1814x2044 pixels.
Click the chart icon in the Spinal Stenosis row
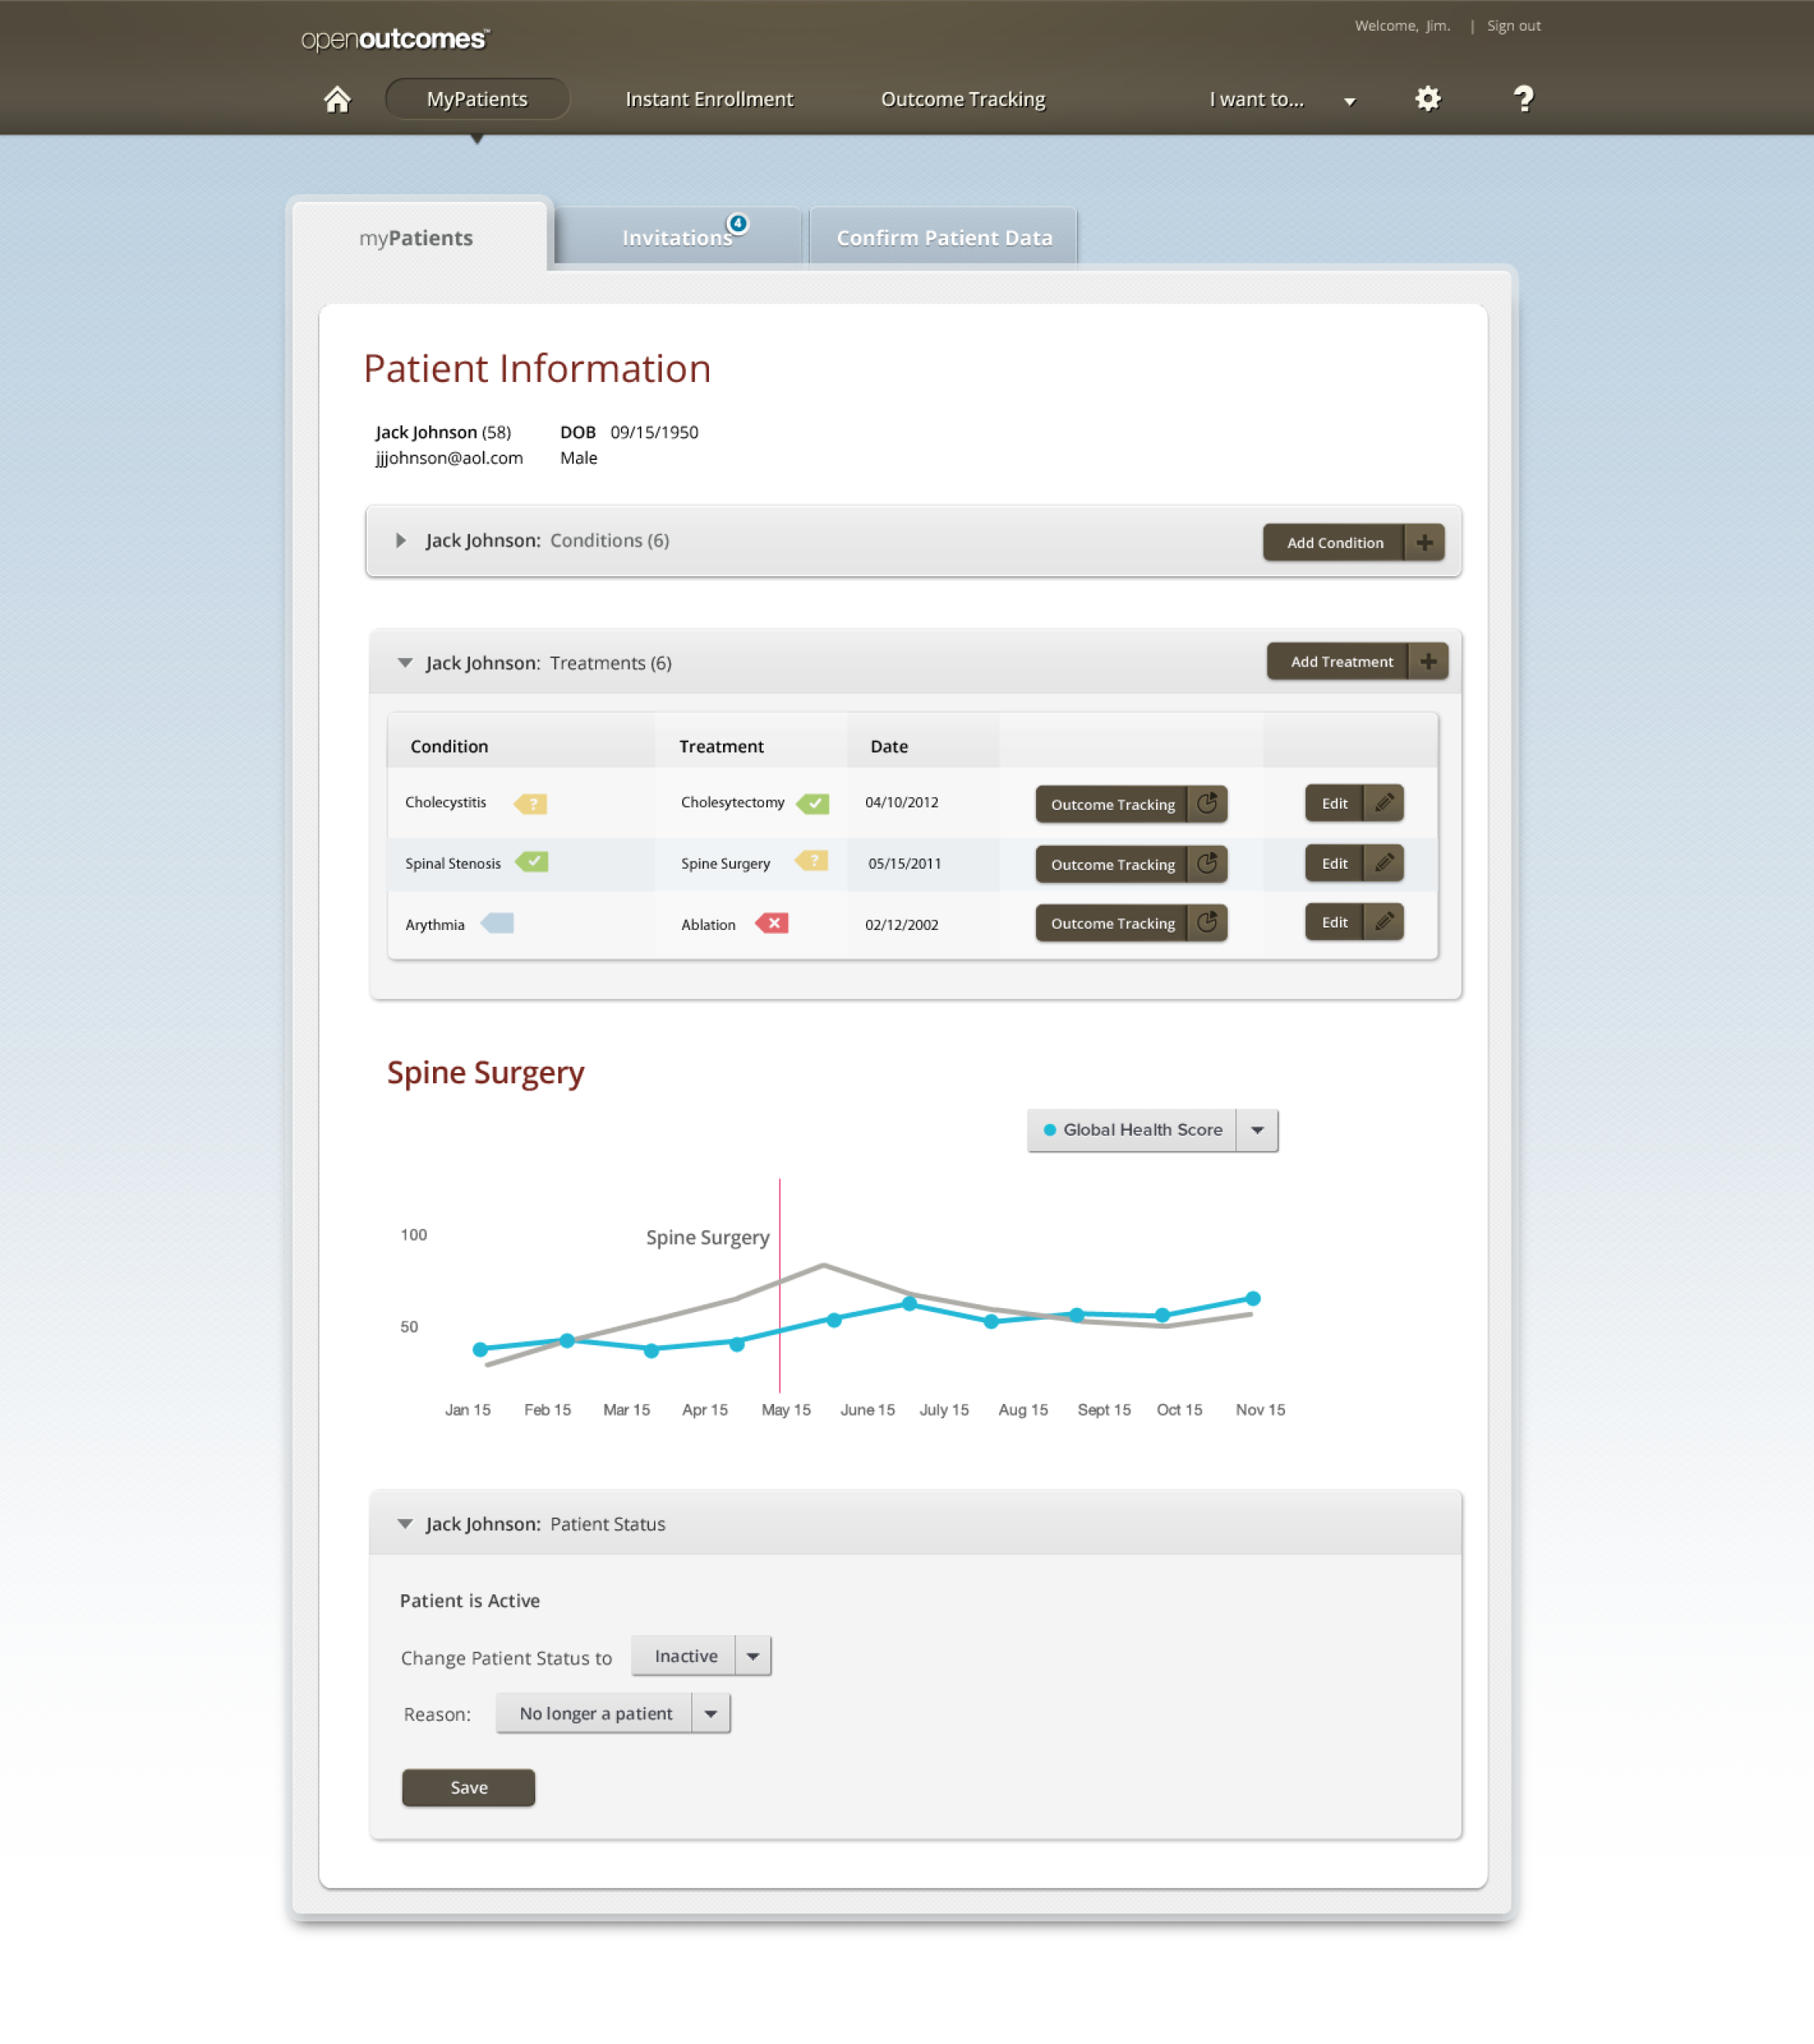(1207, 863)
